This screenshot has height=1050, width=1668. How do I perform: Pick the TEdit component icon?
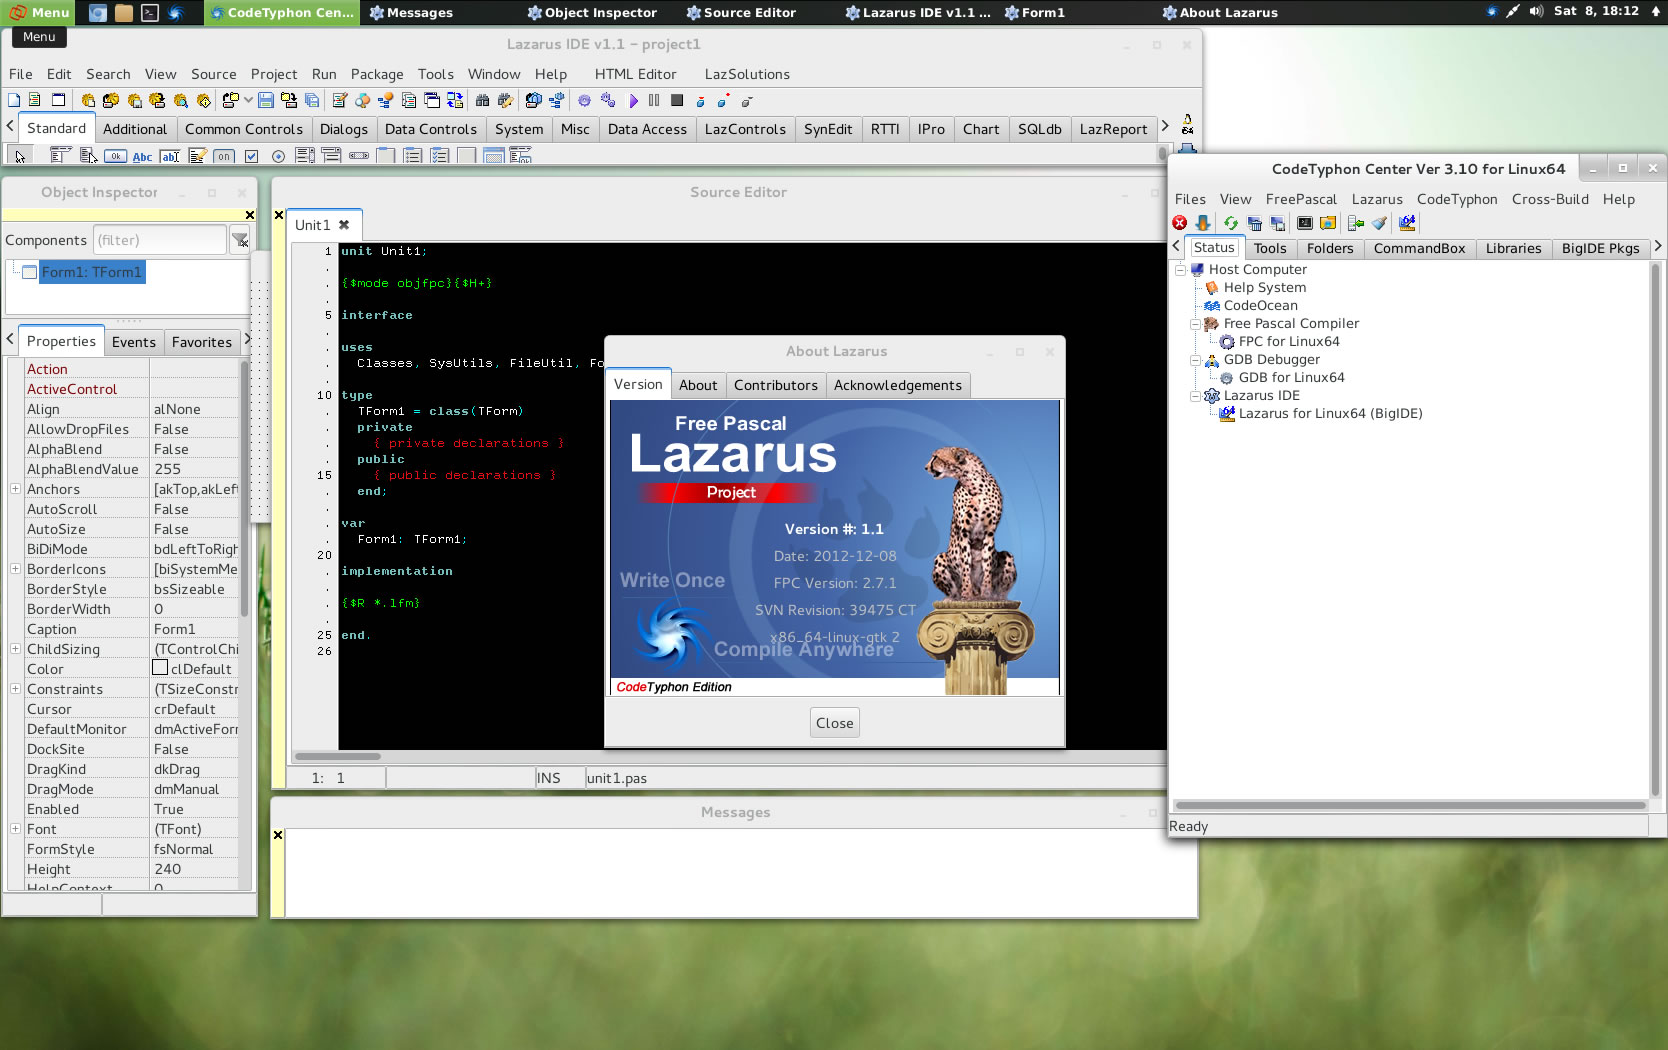[170, 156]
